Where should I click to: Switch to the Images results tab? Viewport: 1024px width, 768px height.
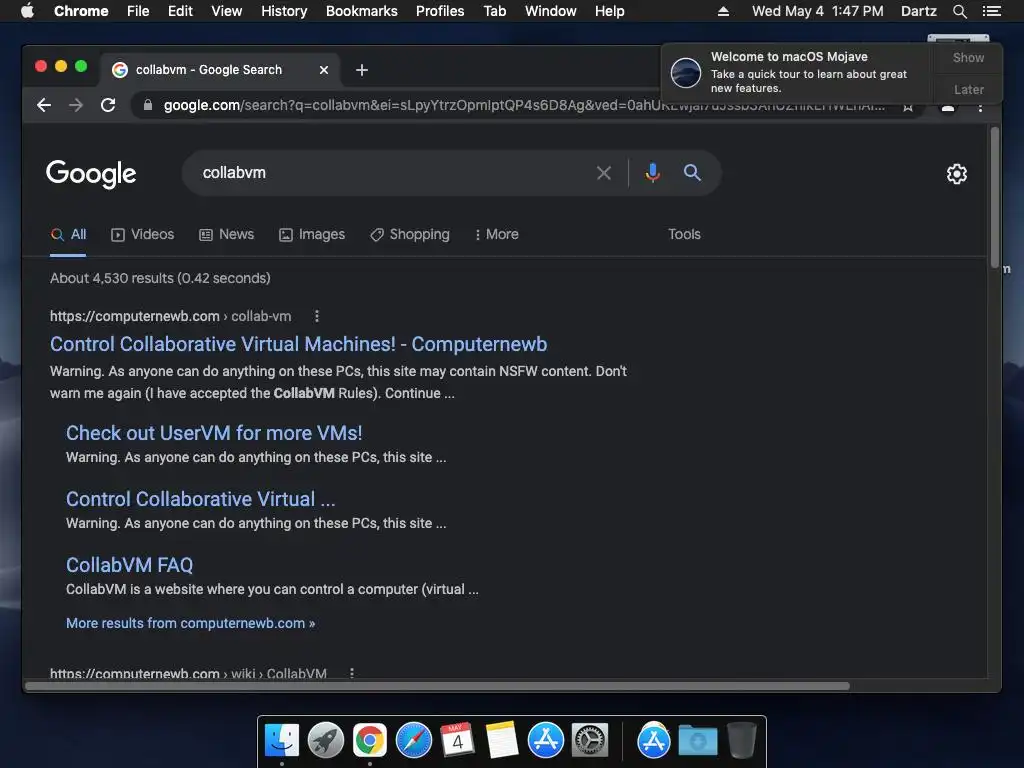pos(312,234)
